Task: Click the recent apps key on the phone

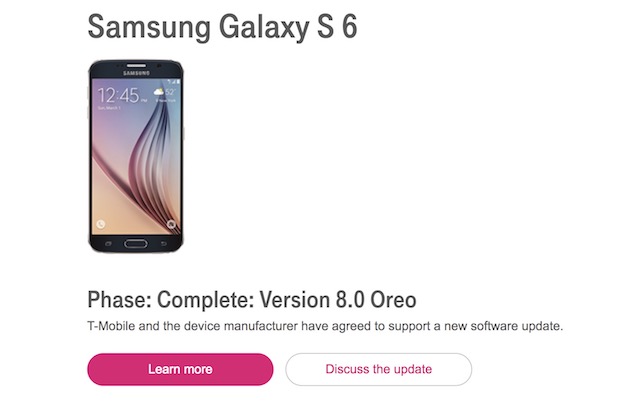Action: coord(108,244)
